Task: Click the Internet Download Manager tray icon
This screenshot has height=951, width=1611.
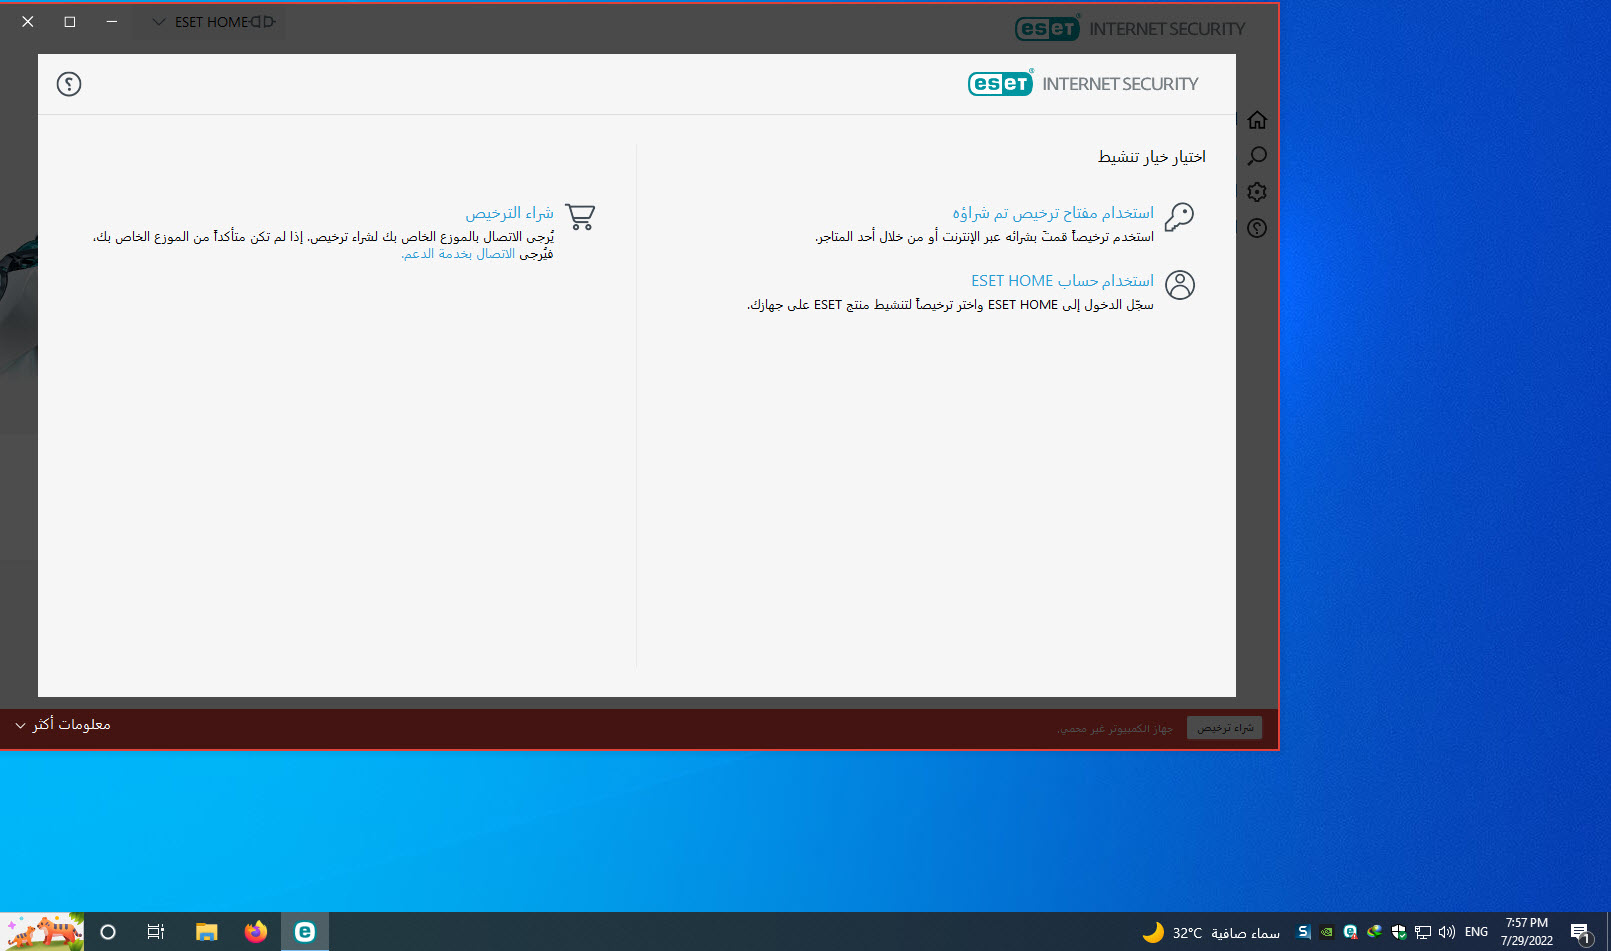Action: point(1375,932)
